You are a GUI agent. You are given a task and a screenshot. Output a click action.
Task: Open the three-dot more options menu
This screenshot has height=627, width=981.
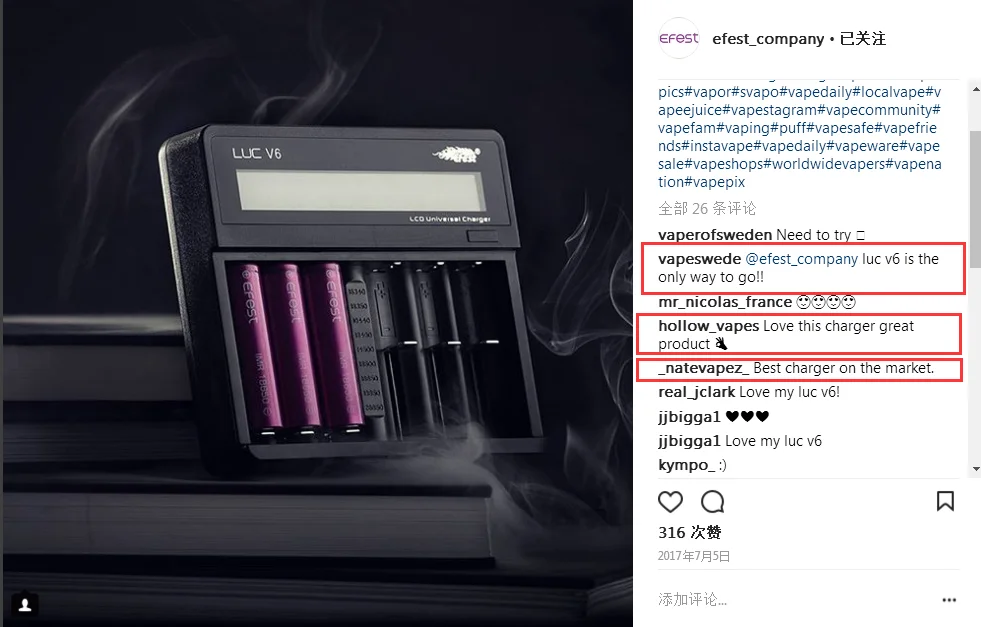point(949,599)
